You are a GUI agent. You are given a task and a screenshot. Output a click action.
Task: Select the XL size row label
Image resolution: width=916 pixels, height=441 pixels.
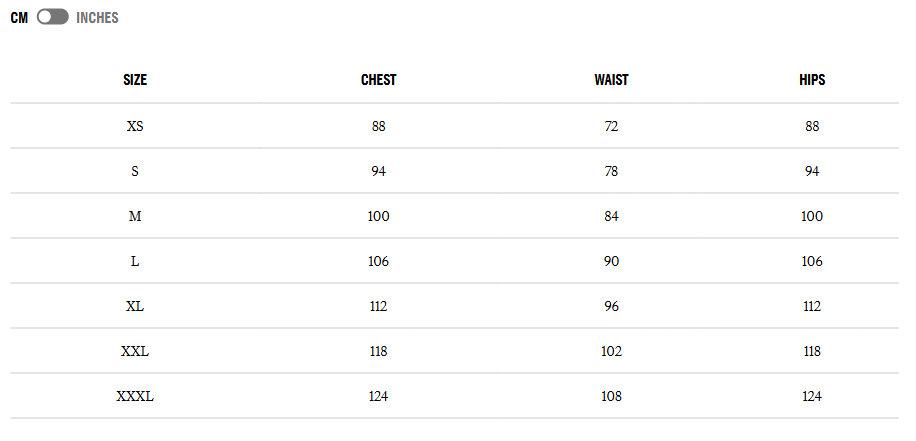click(x=135, y=307)
